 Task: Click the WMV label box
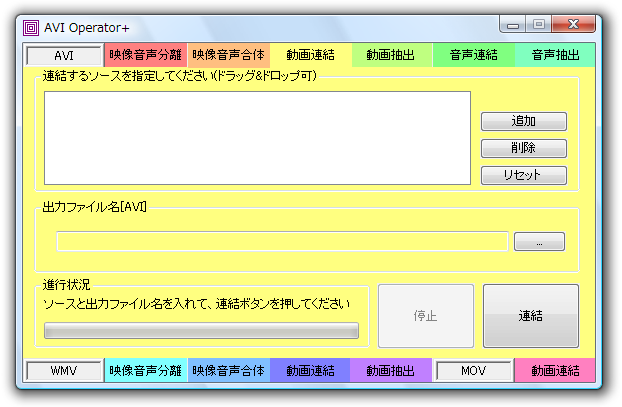[x=64, y=371]
